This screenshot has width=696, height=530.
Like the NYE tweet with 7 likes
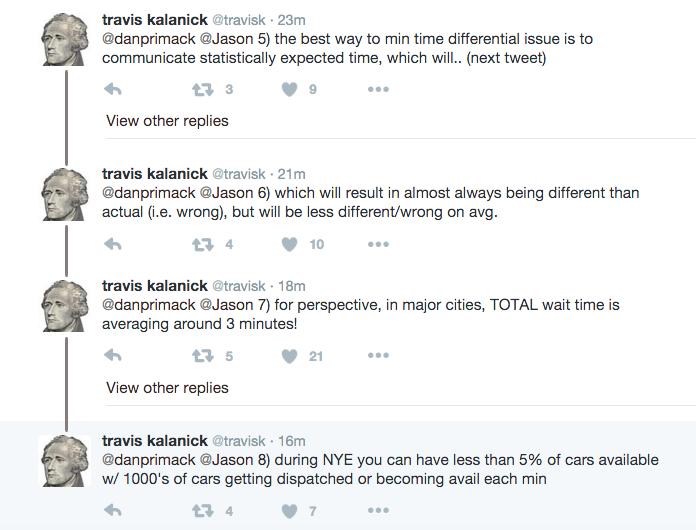pyautogui.click(x=290, y=511)
